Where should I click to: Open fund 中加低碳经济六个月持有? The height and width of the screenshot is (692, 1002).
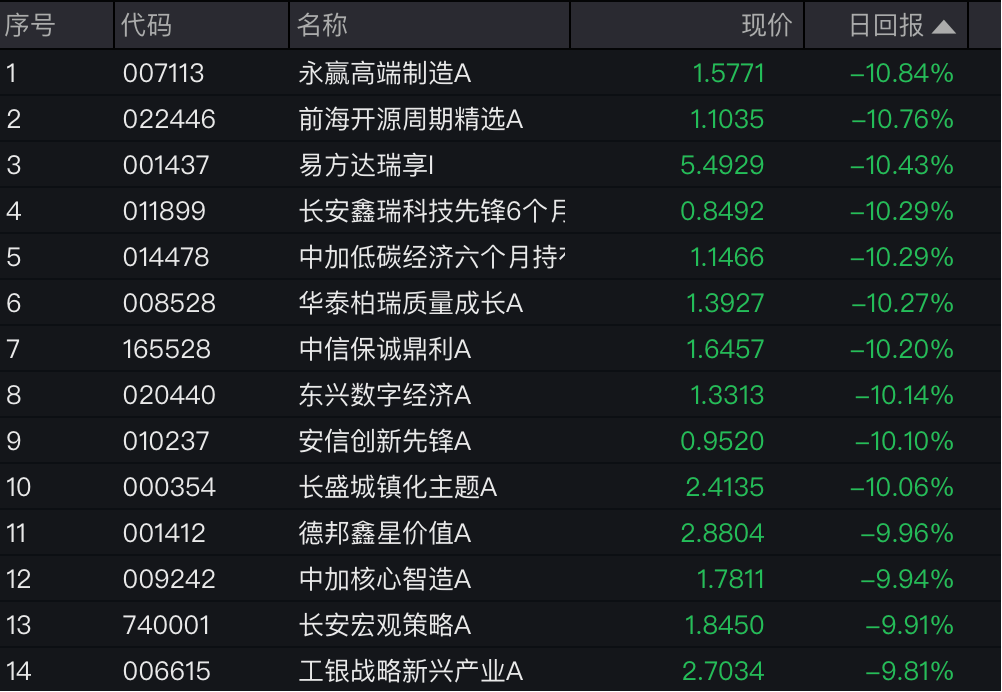pyautogui.click(x=432, y=257)
